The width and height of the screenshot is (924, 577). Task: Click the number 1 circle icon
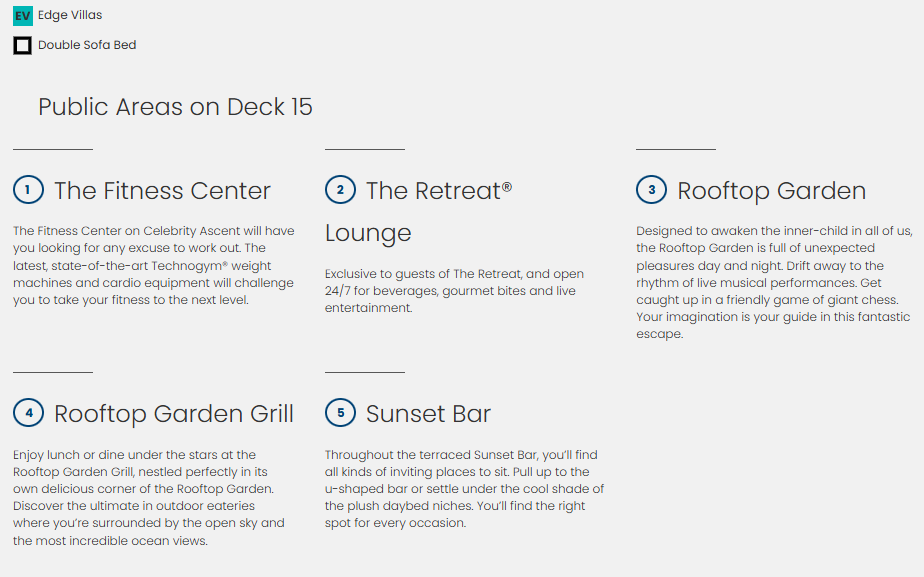click(28, 190)
